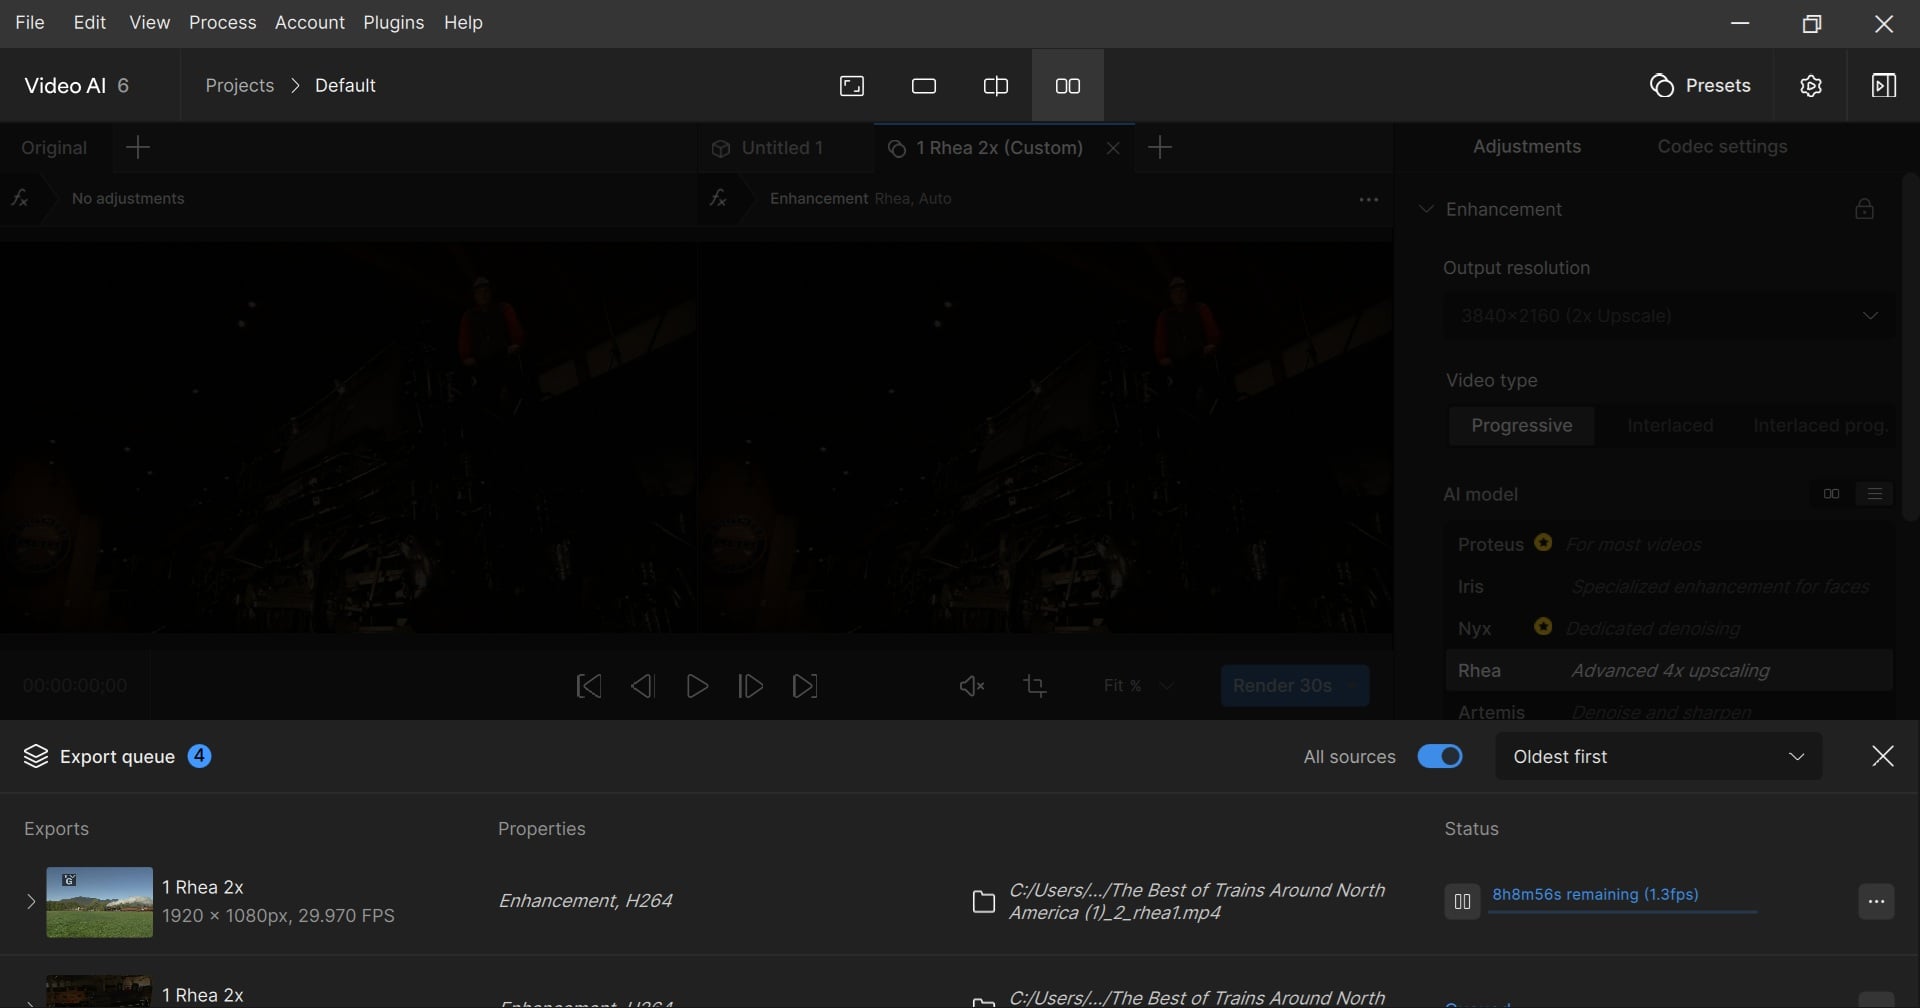
Task: Expand the first Rhea 2x export row
Action: pyautogui.click(x=30, y=902)
